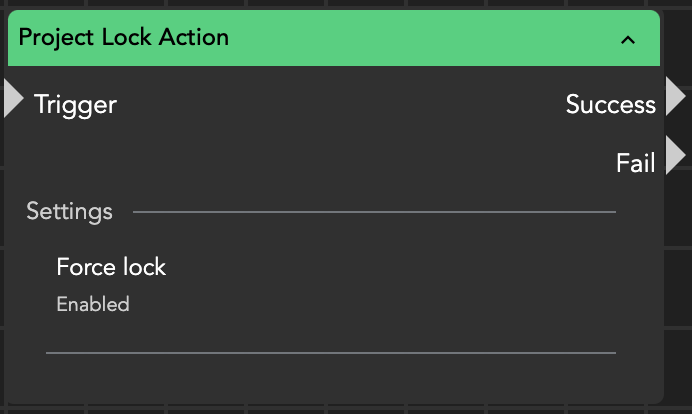Click the Success output port arrow
The height and width of the screenshot is (414, 692).
tap(675, 97)
